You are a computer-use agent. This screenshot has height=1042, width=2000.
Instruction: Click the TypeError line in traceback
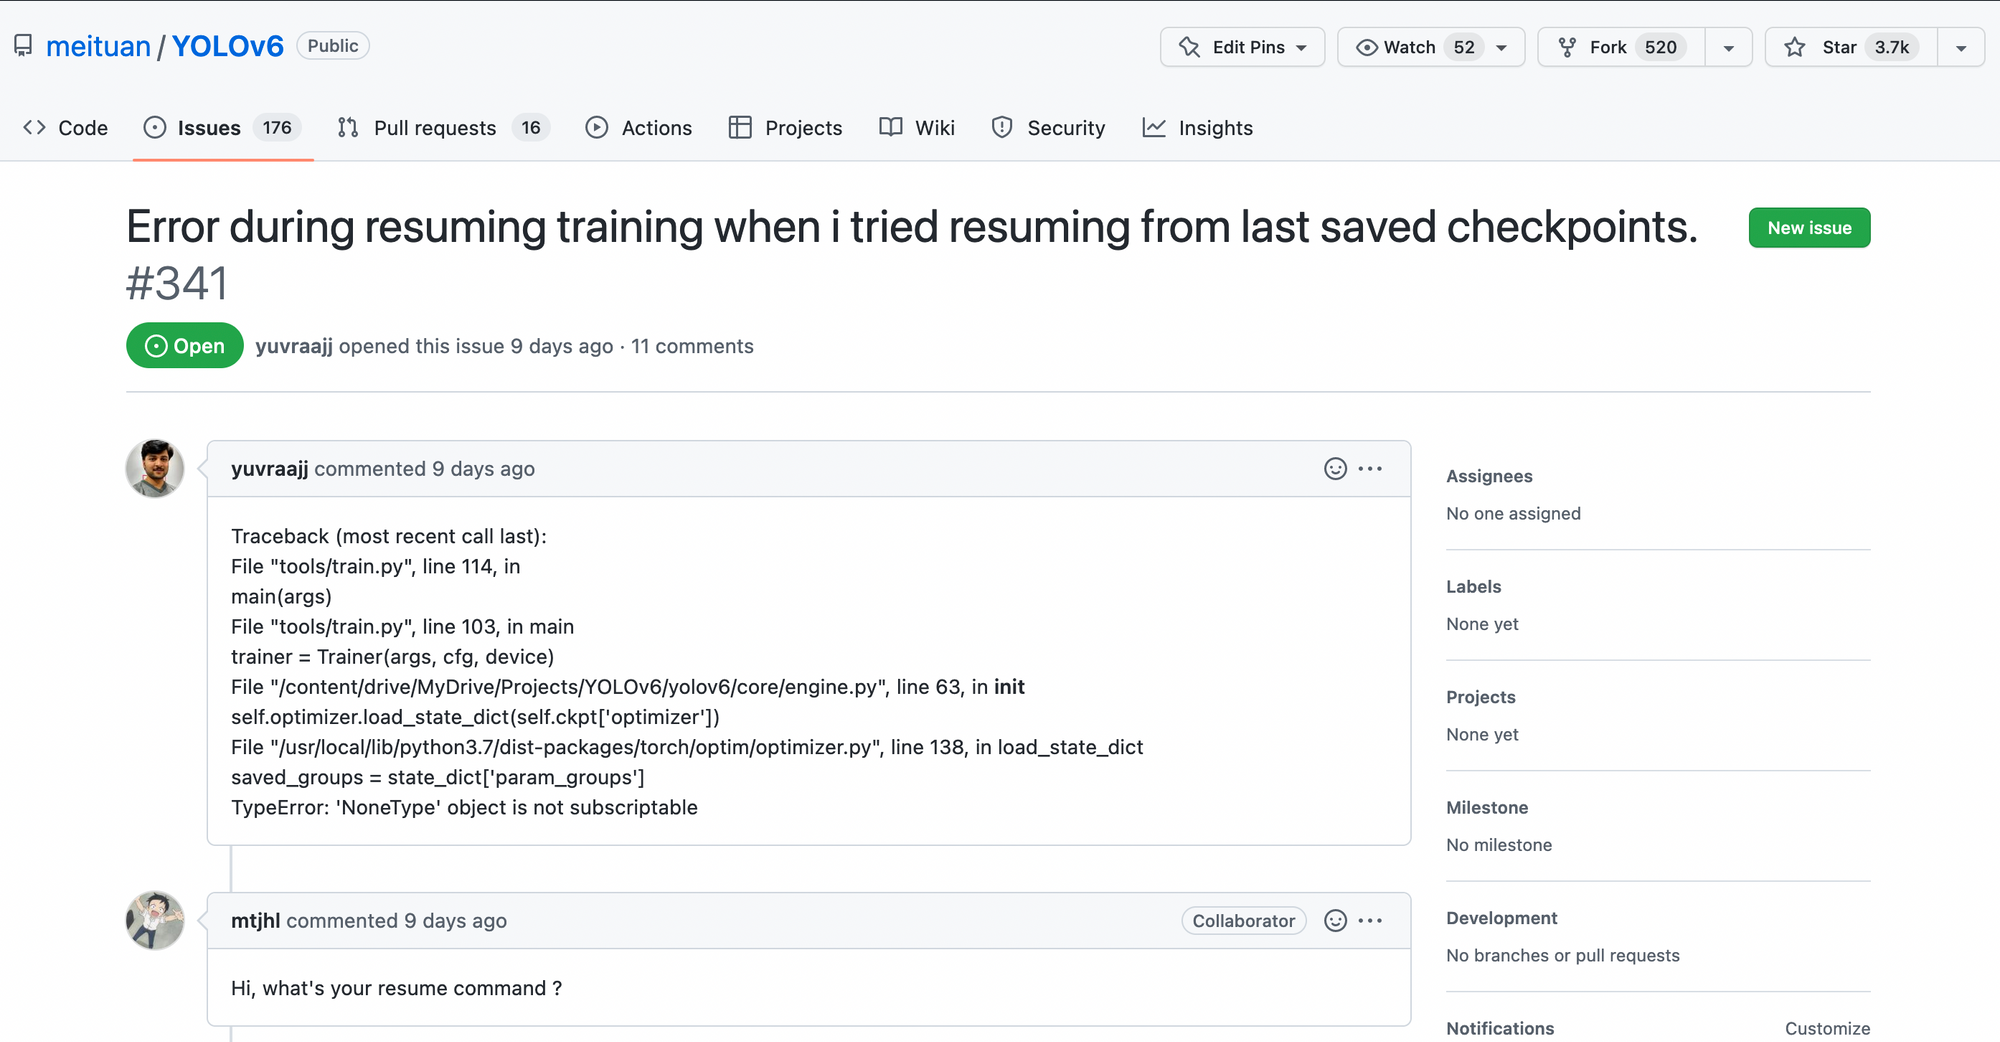464,808
